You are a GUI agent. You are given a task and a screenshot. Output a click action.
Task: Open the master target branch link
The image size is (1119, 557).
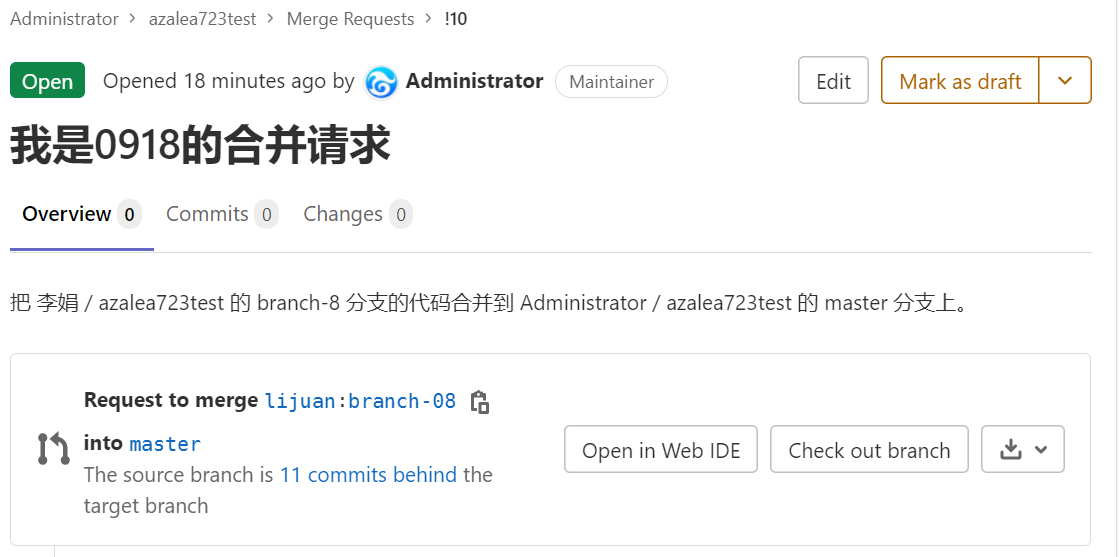point(165,444)
